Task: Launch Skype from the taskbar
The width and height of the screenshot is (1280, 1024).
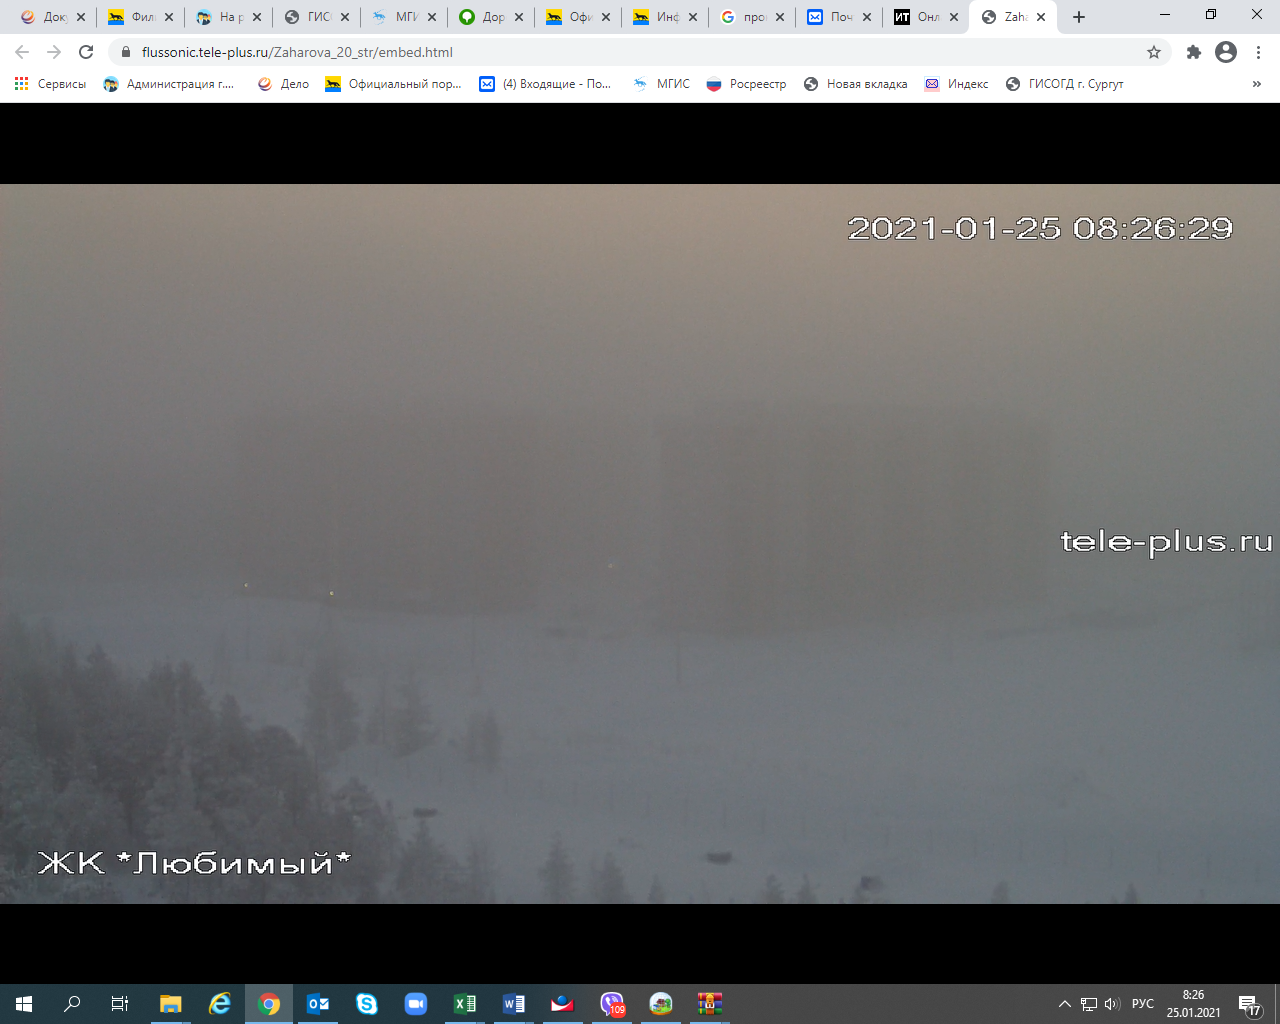Action: point(367,1004)
